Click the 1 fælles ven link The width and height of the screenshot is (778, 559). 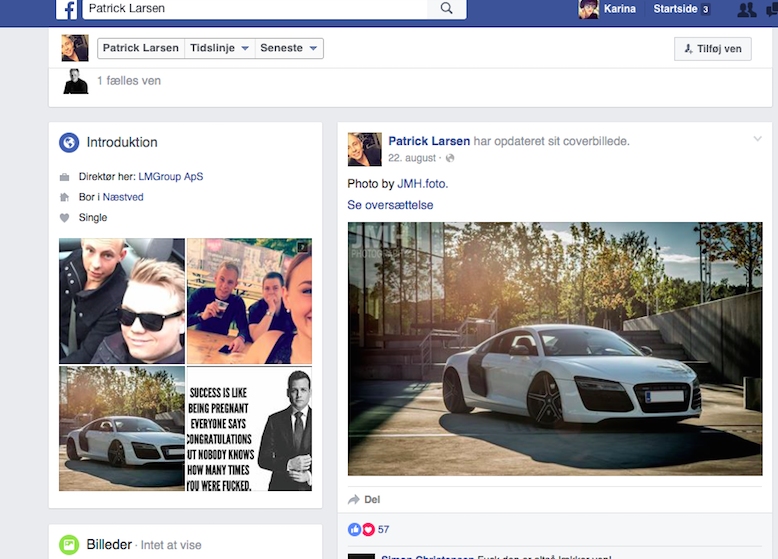pos(129,81)
